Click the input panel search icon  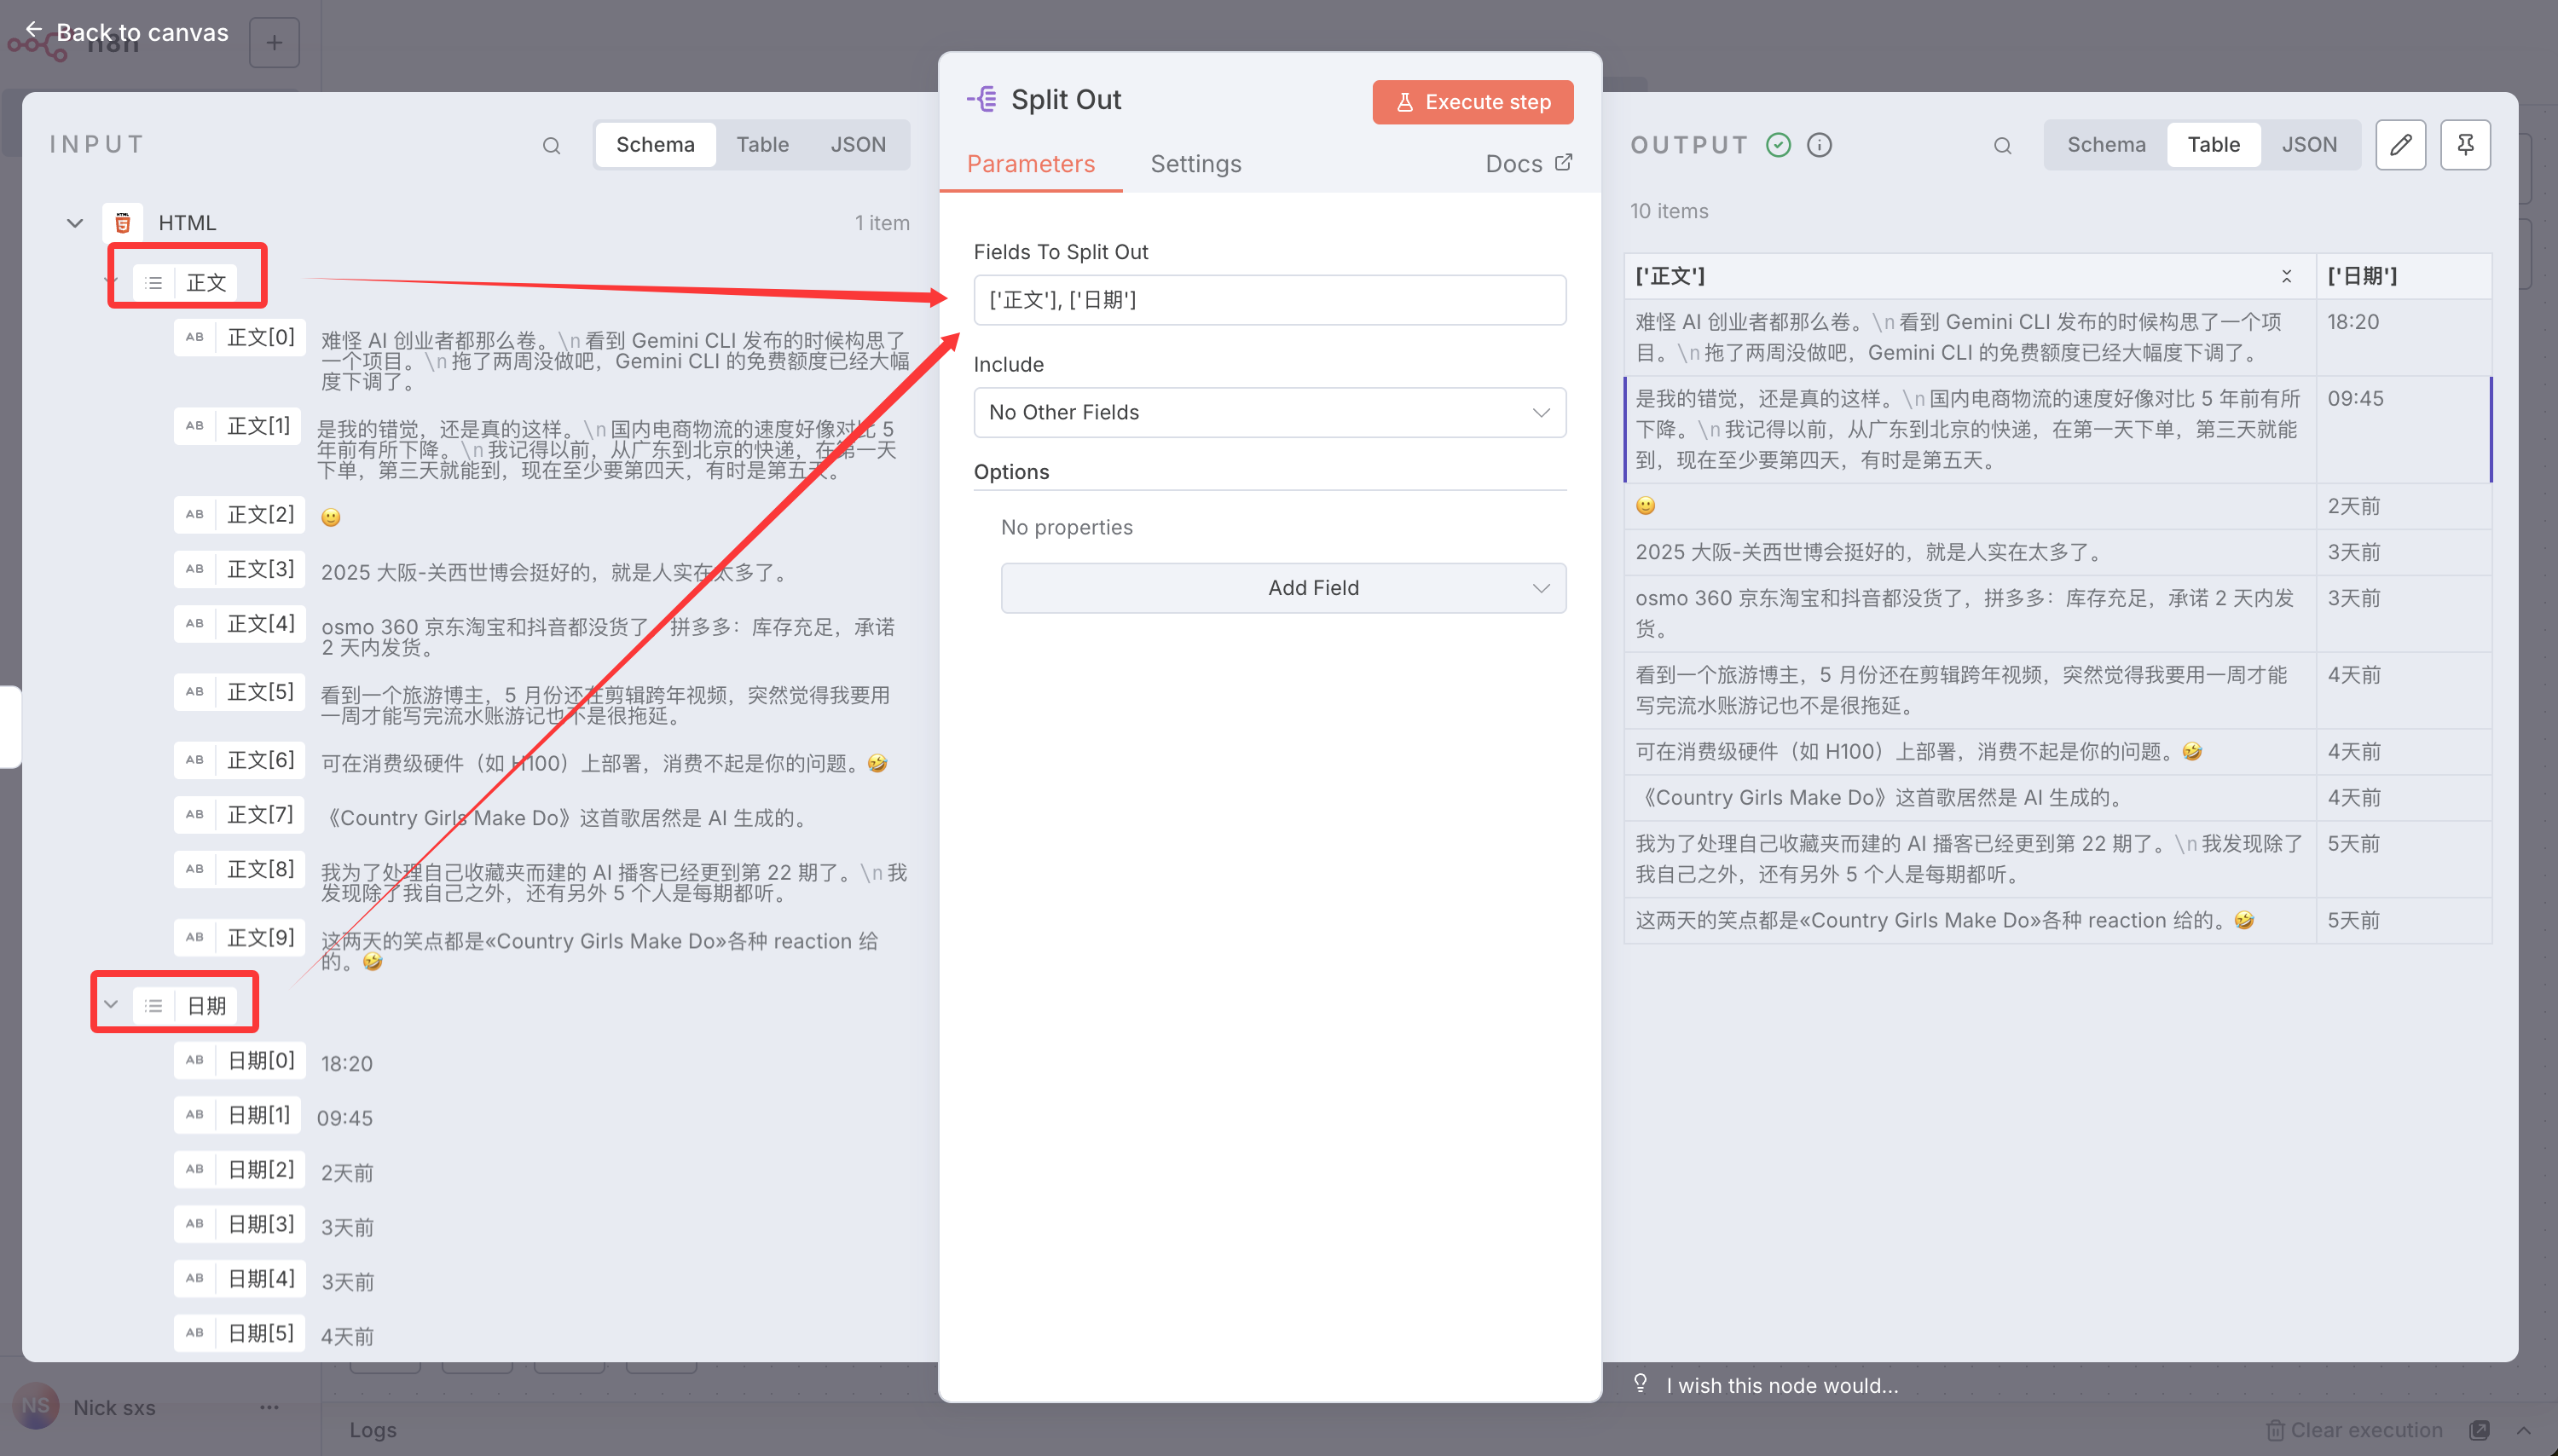(551, 146)
